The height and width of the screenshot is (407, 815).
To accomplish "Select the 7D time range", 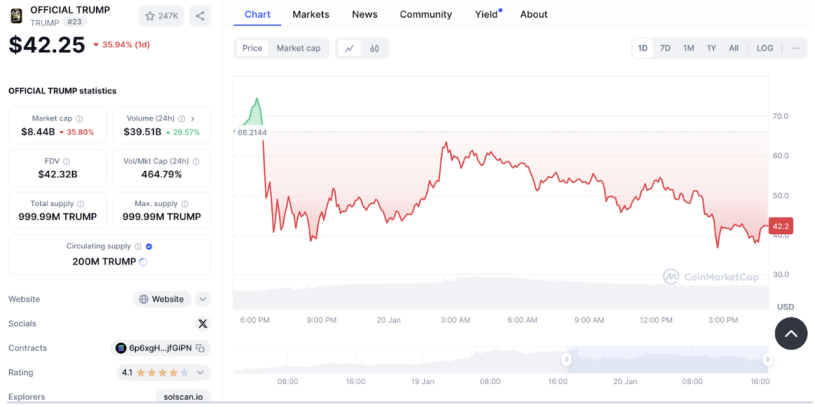I will click(x=665, y=48).
